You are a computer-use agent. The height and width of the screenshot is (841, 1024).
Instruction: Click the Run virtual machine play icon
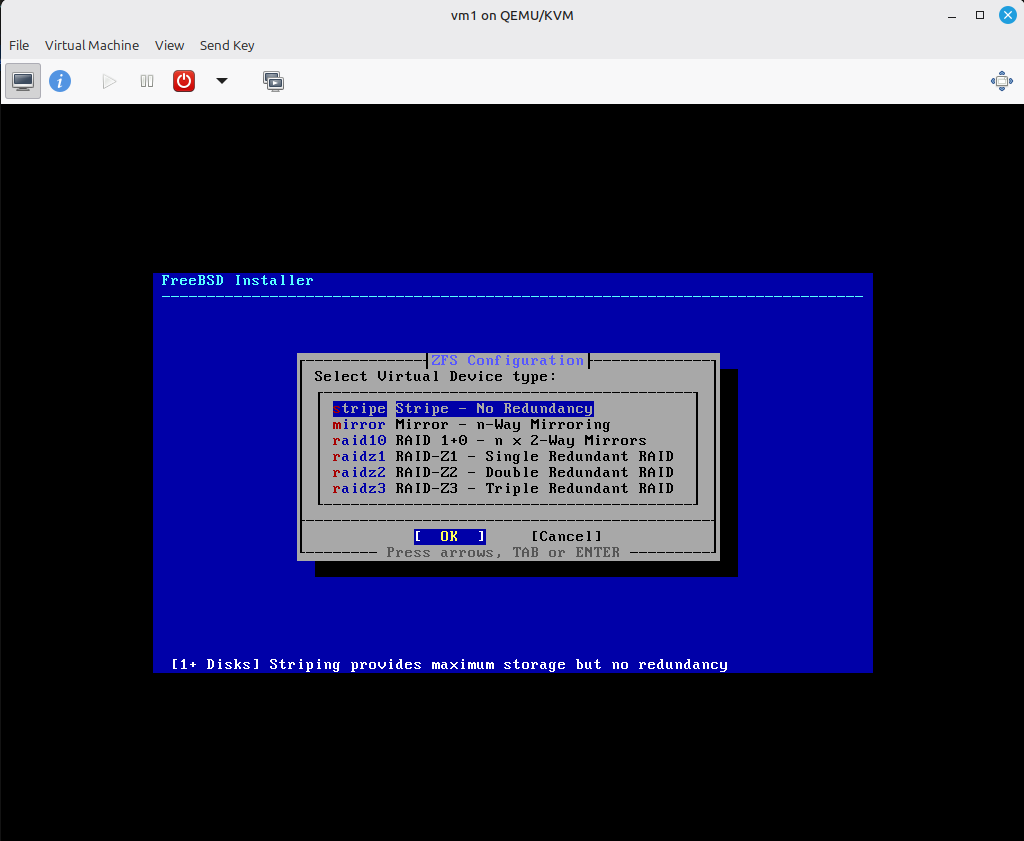109,81
